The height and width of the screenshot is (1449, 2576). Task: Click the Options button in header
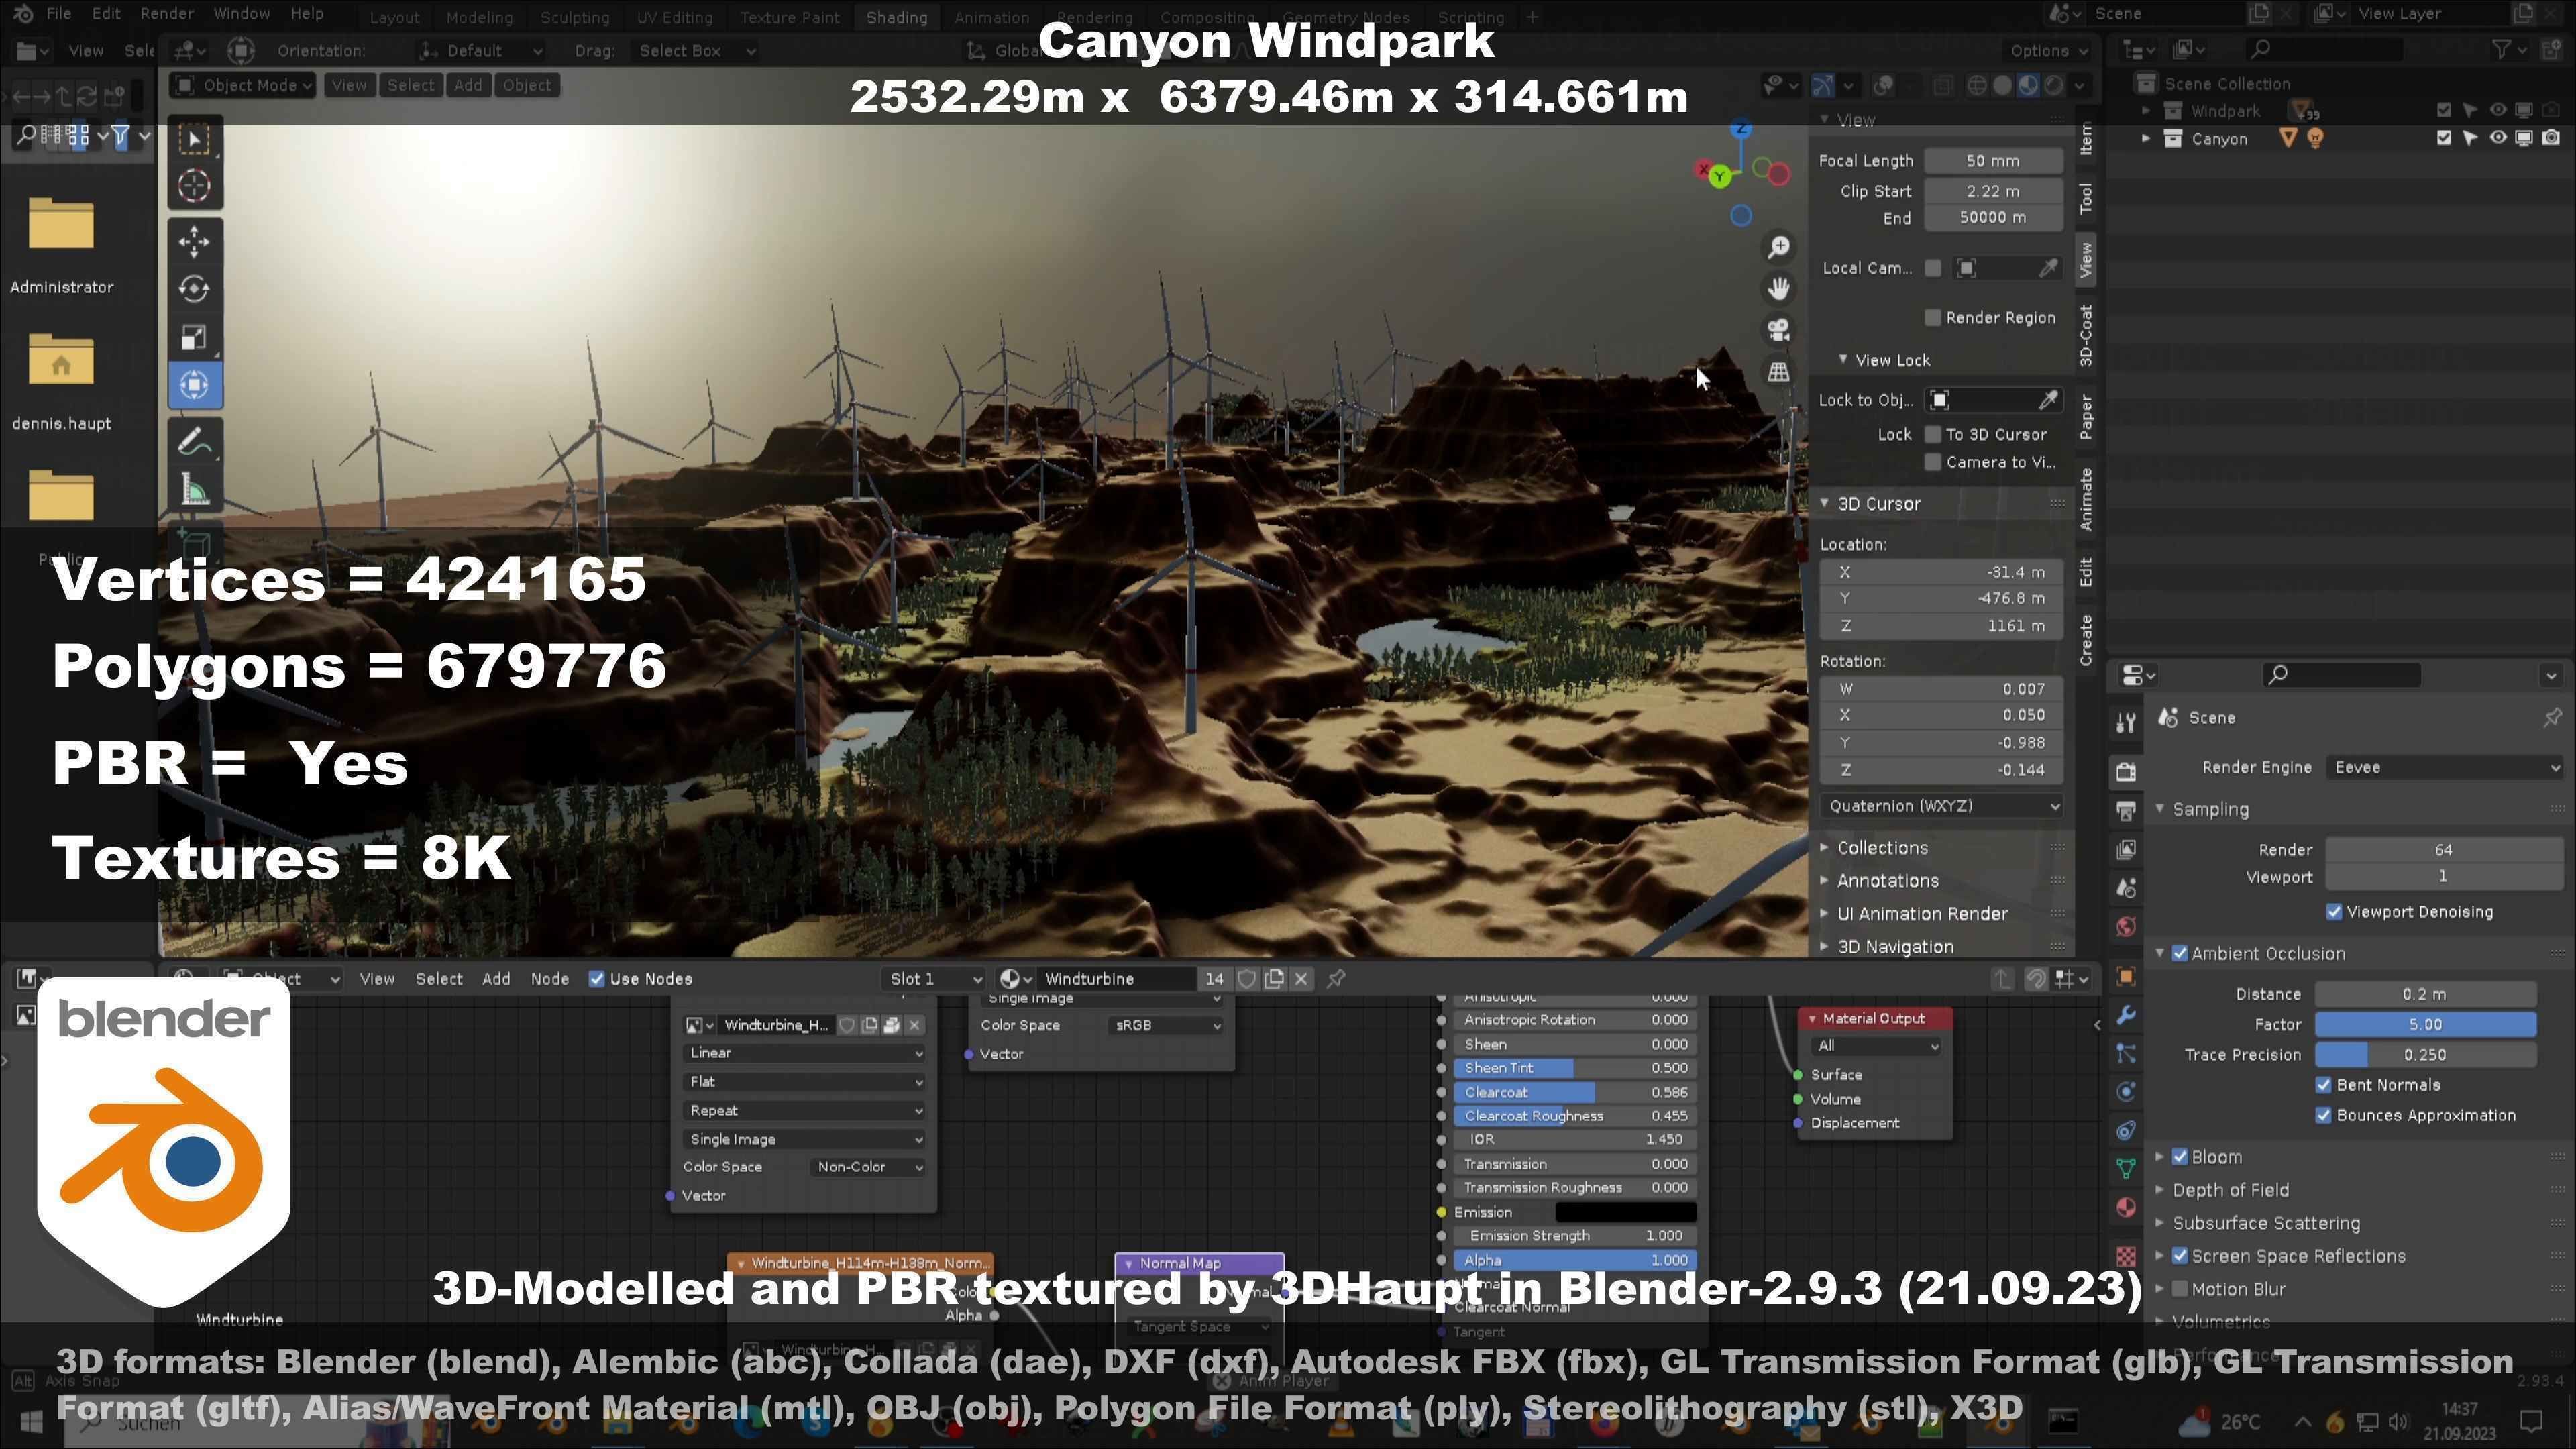2048,51
